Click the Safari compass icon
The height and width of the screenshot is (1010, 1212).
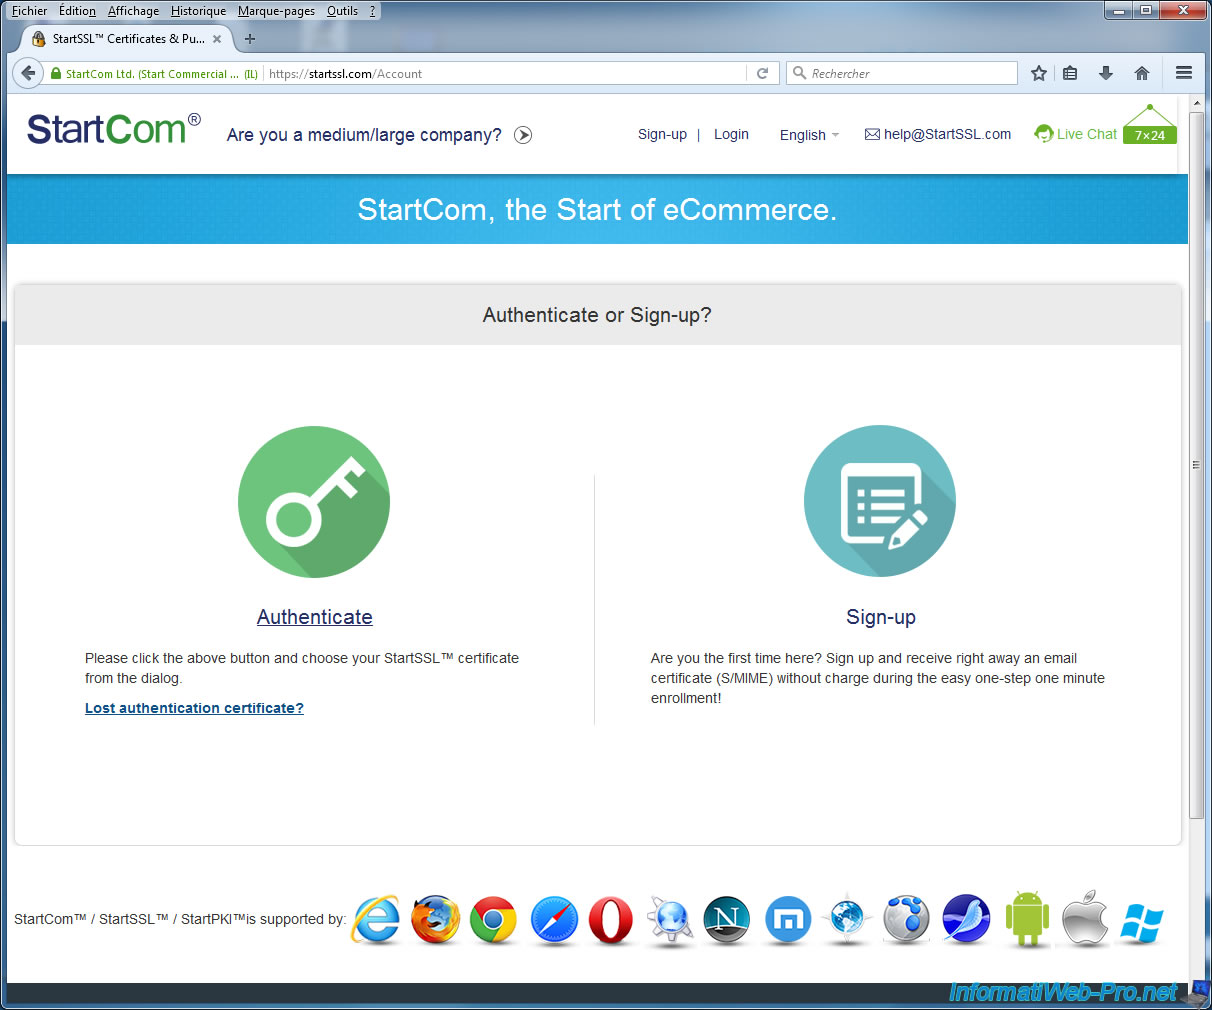pos(554,920)
